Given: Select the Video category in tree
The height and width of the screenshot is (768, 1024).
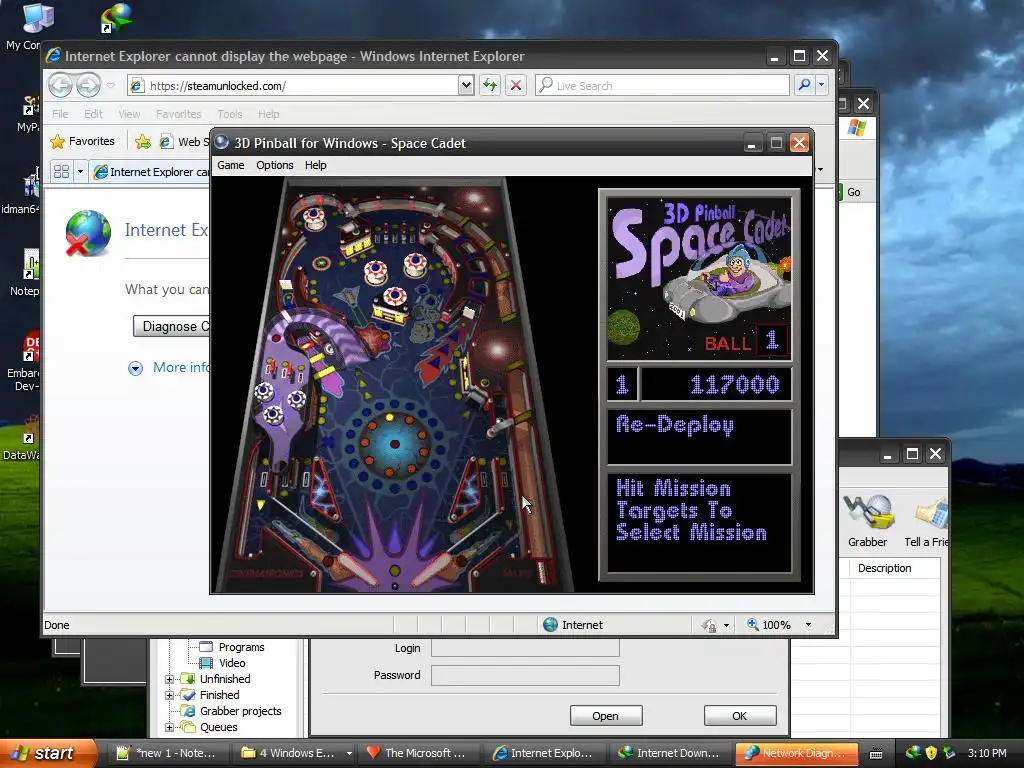Looking at the screenshot, I should tap(232, 663).
